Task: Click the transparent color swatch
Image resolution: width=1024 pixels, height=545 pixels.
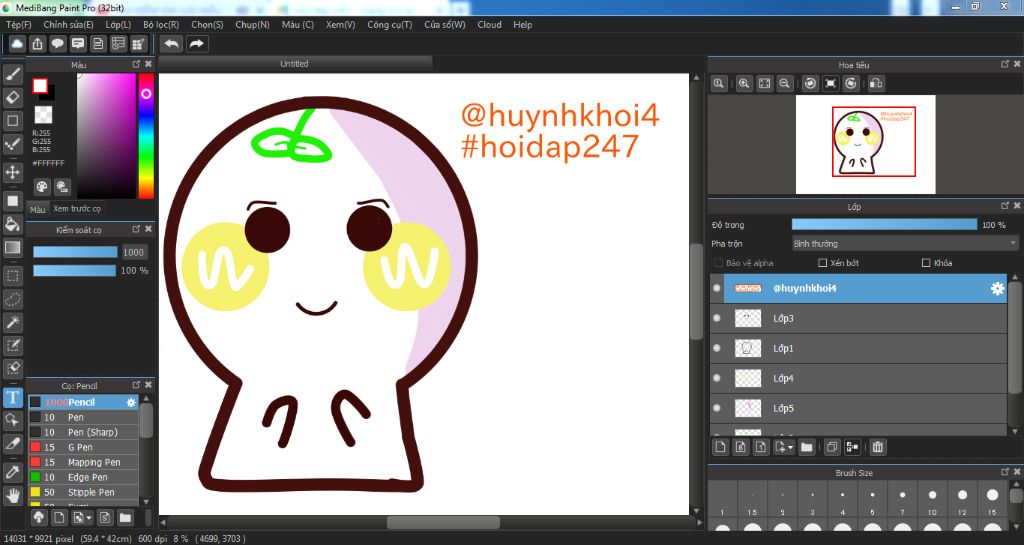Action: click(x=43, y=116)
